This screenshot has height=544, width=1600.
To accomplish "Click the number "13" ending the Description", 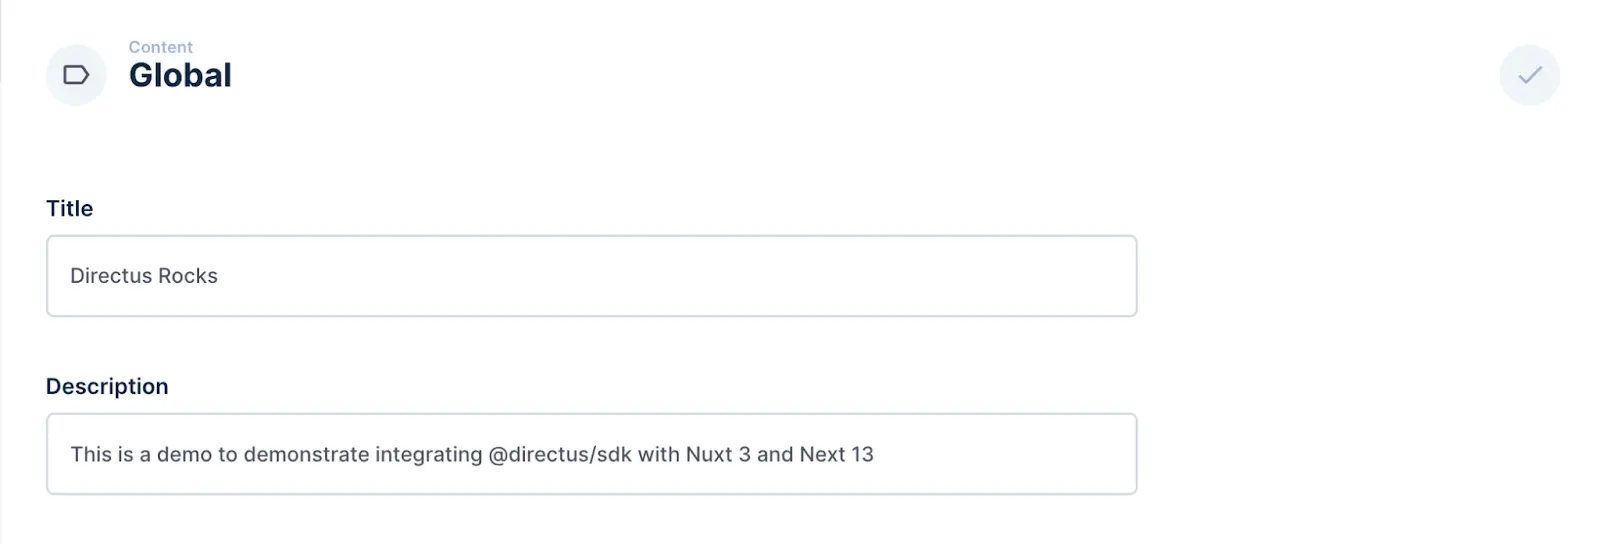I will coord(862,454).
